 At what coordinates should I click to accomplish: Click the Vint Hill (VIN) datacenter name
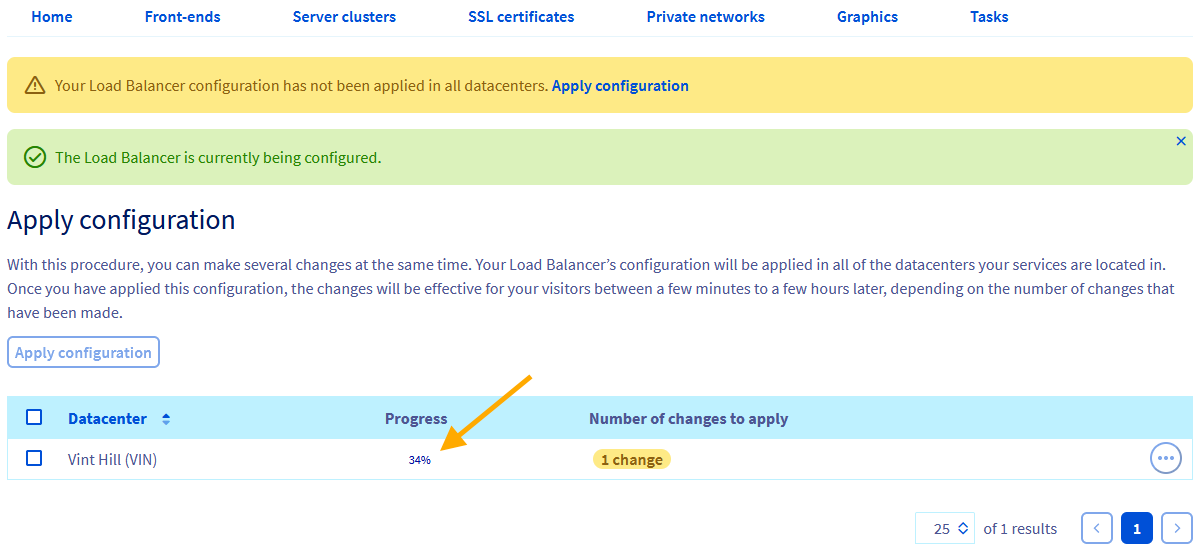click(x=112, y=459)
